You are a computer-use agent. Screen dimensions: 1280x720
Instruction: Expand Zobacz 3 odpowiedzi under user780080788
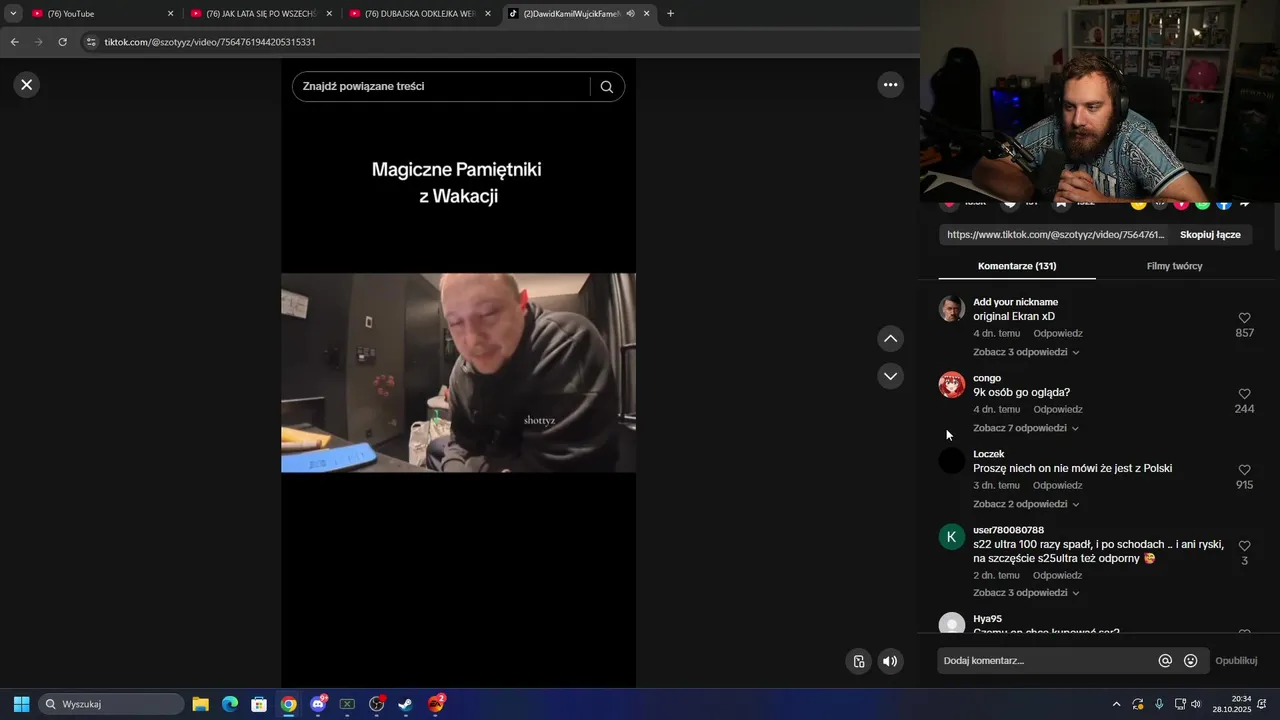click(1026, 592)
